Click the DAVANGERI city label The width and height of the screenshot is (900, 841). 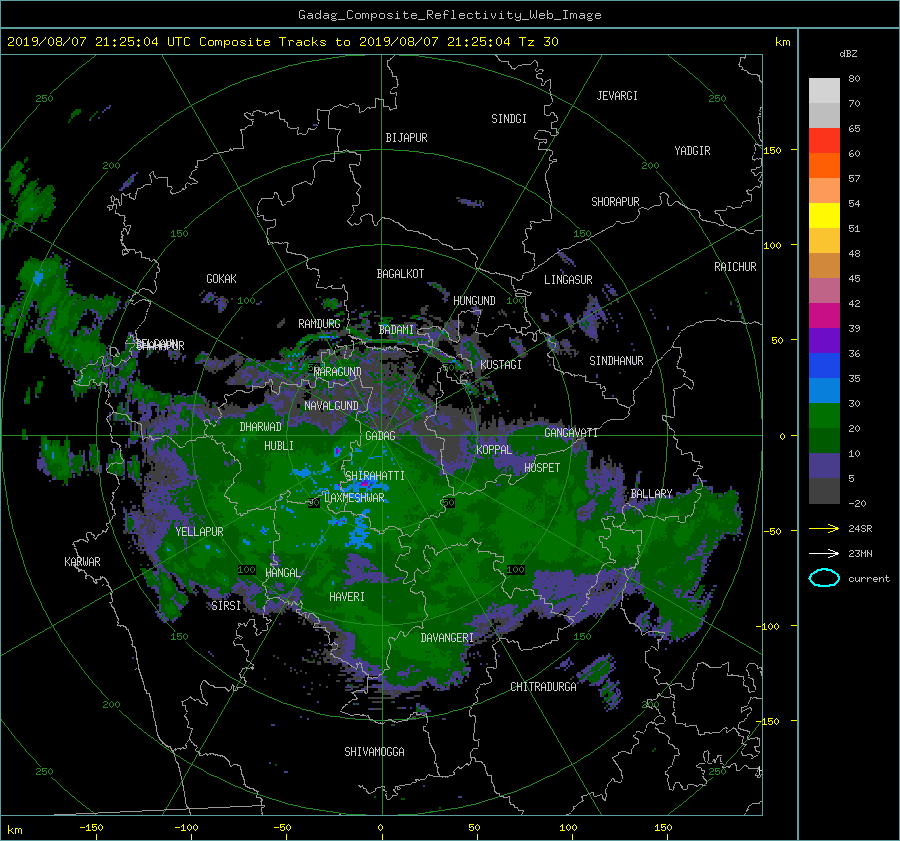pyautogui.click(x=447, y=638)
